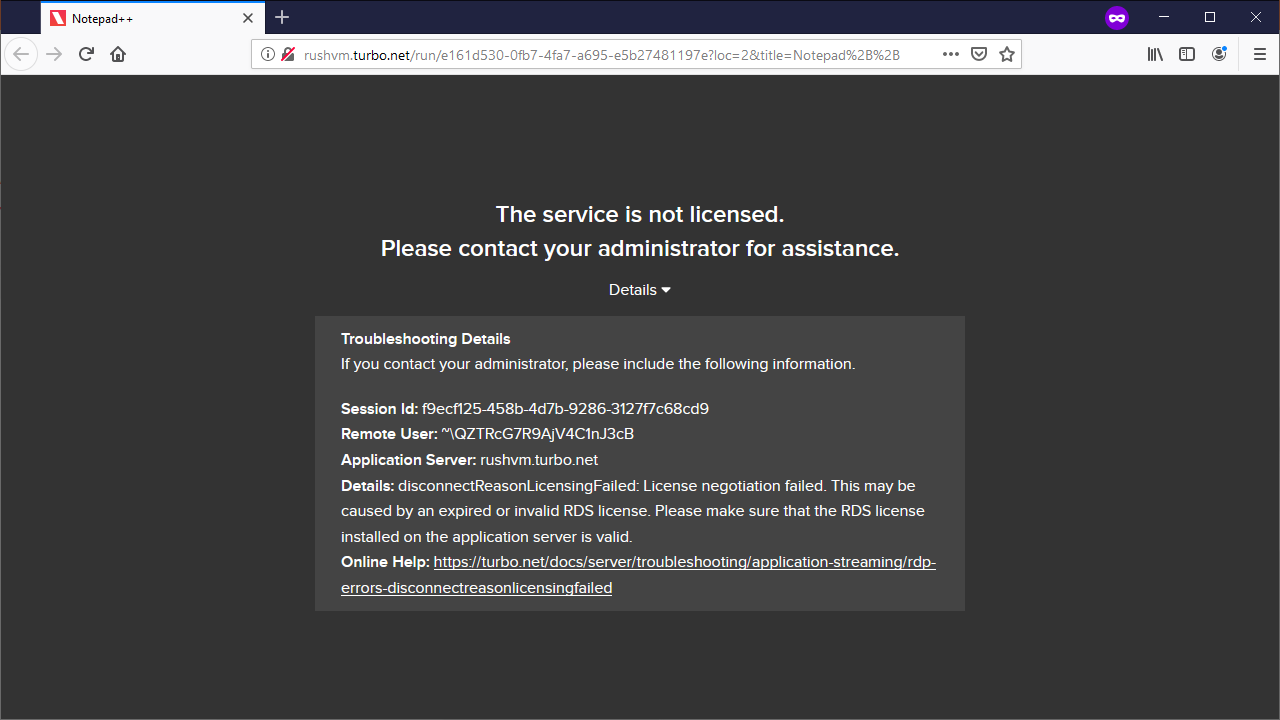Viewport: 1280px width, 720px height.
Task: Click the purple private browsing mask icon
Action: tap(1117, 17)
